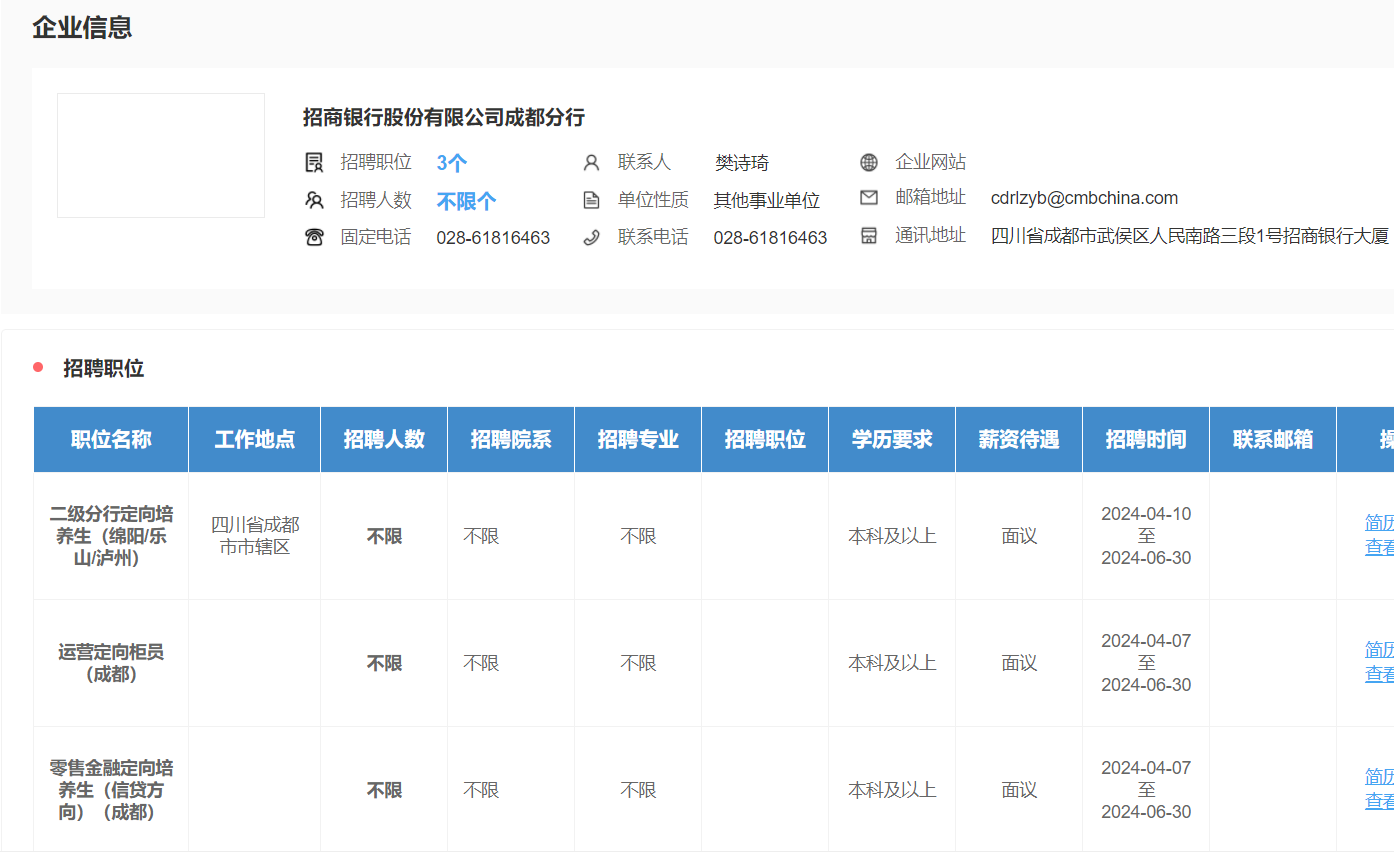
Task: Click the 薪资待遇 column header
Action: click(1018, 440)
